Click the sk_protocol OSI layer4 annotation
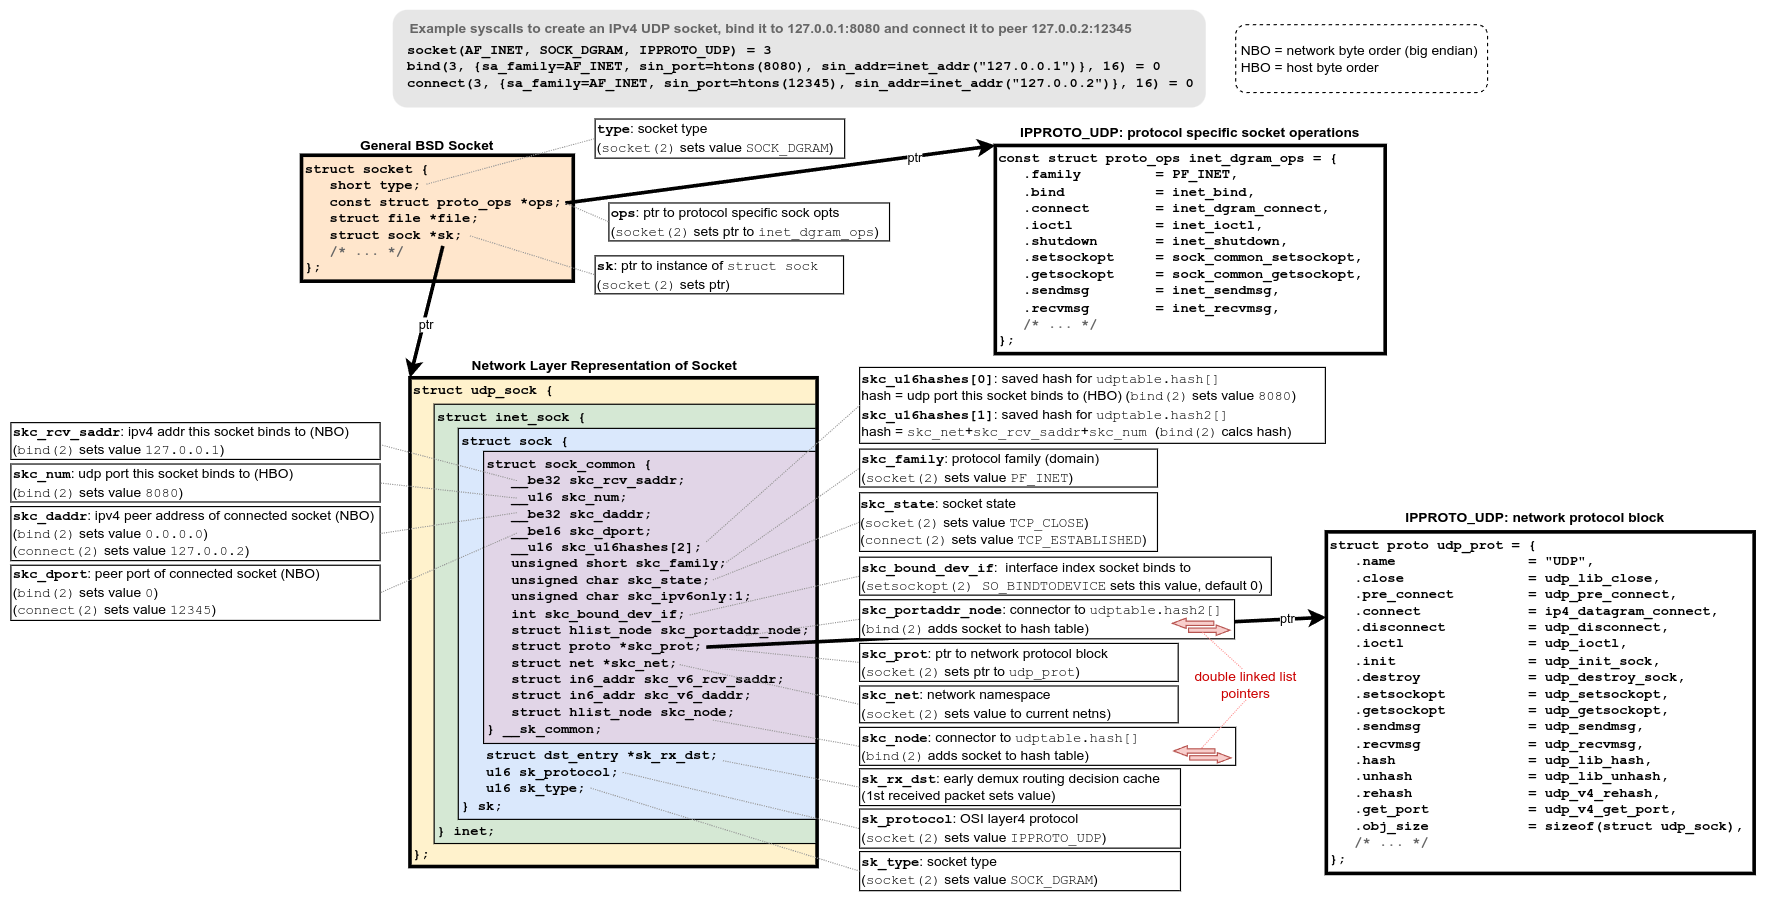 (x=1019, y=828)
